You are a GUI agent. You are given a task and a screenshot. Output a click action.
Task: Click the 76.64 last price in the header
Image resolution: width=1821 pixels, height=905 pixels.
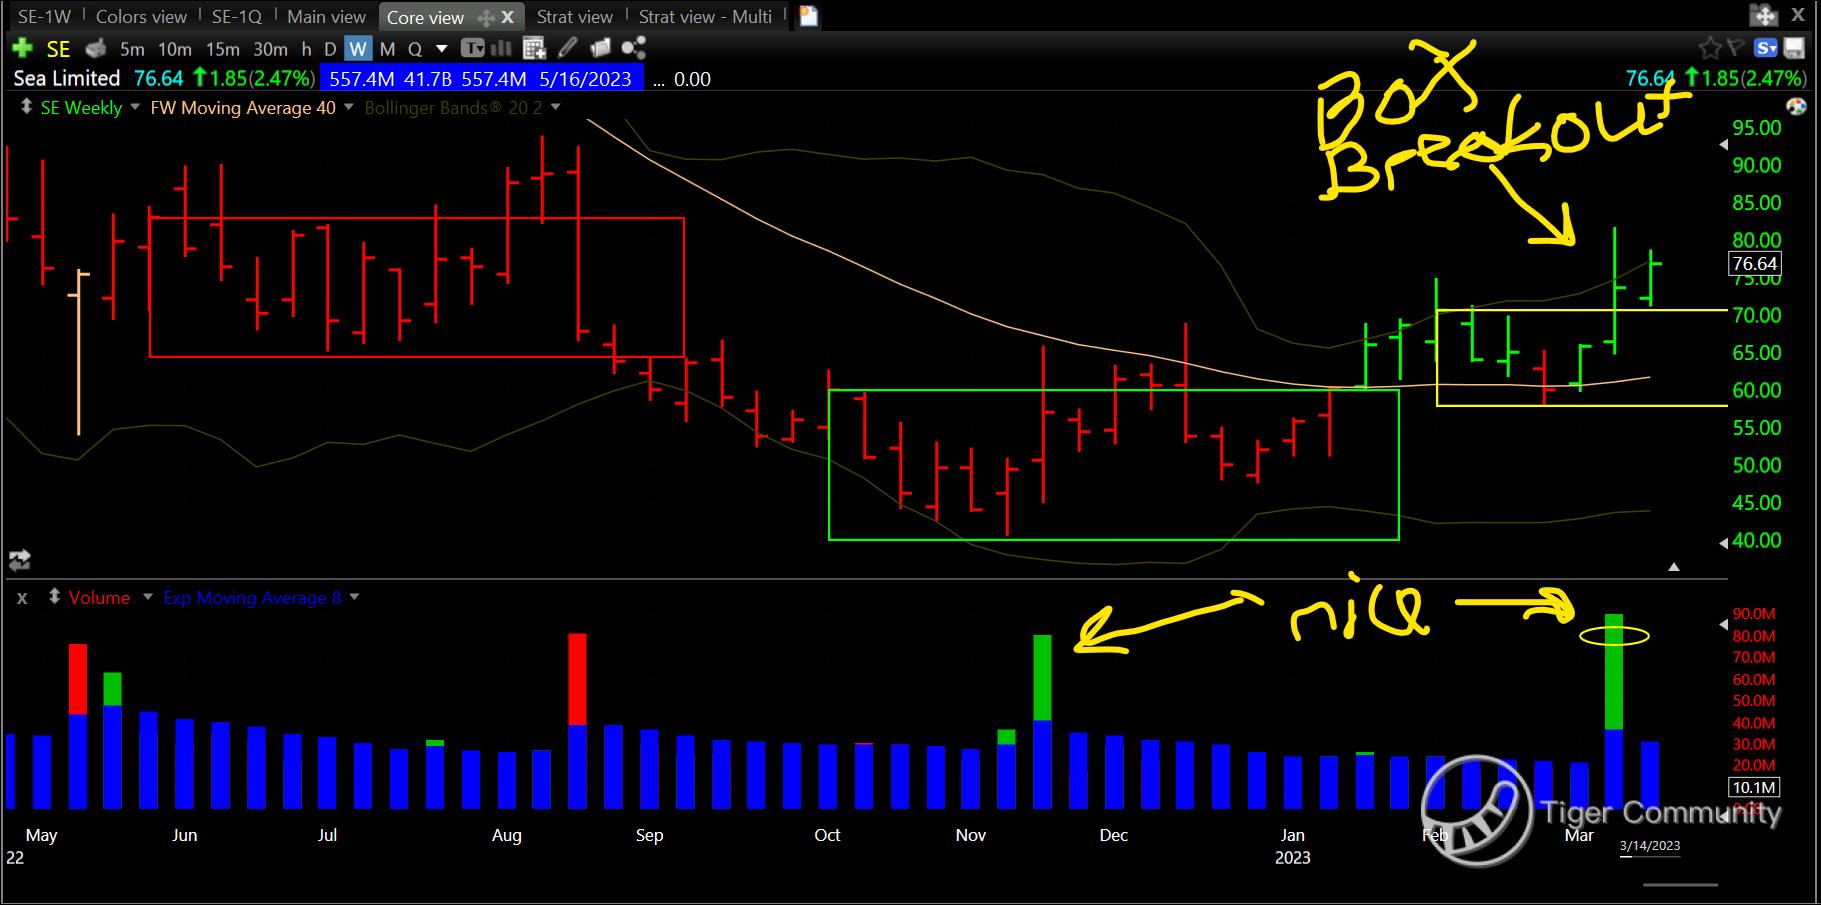(159, 78)
